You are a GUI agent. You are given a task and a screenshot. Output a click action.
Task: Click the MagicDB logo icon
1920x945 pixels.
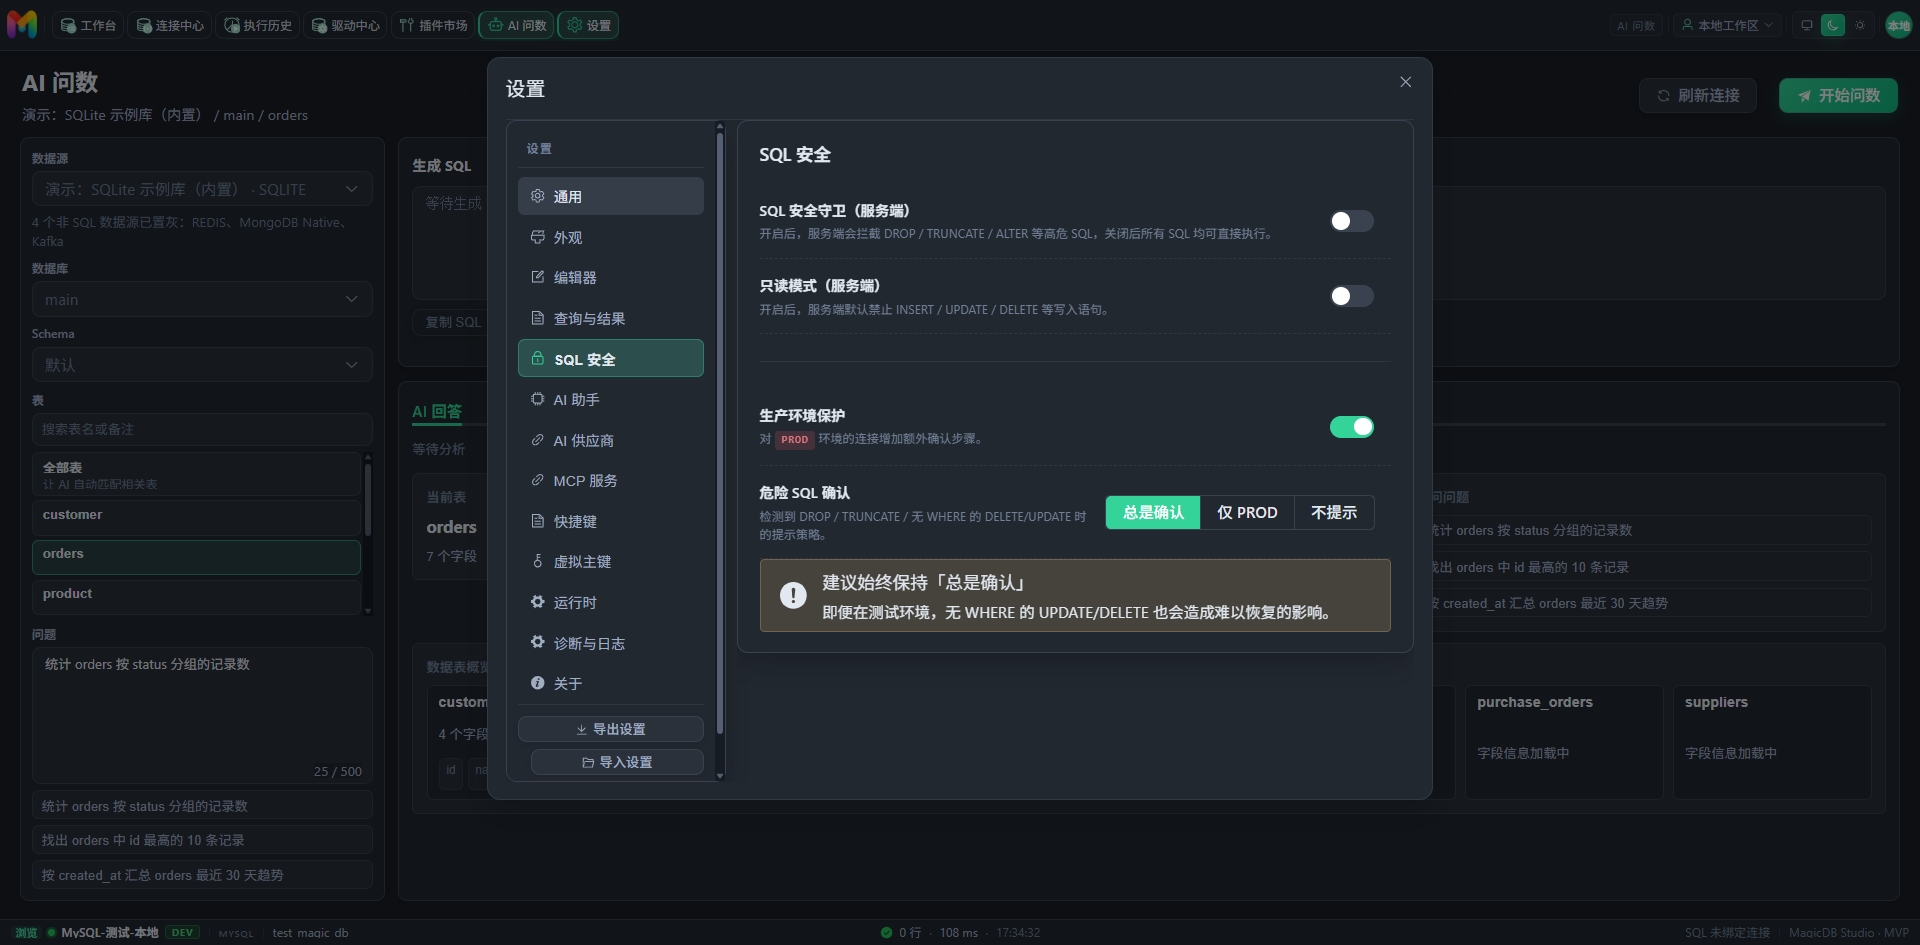pyautogui.click(x=22, y=25)
